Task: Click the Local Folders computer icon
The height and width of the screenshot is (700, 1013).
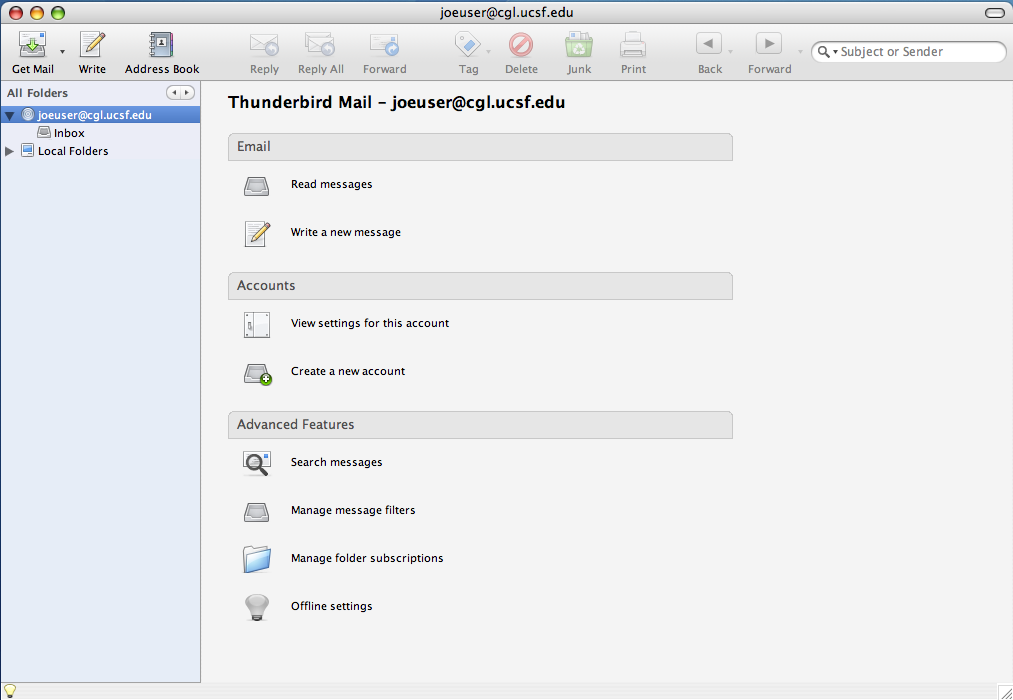Action: 27,150
